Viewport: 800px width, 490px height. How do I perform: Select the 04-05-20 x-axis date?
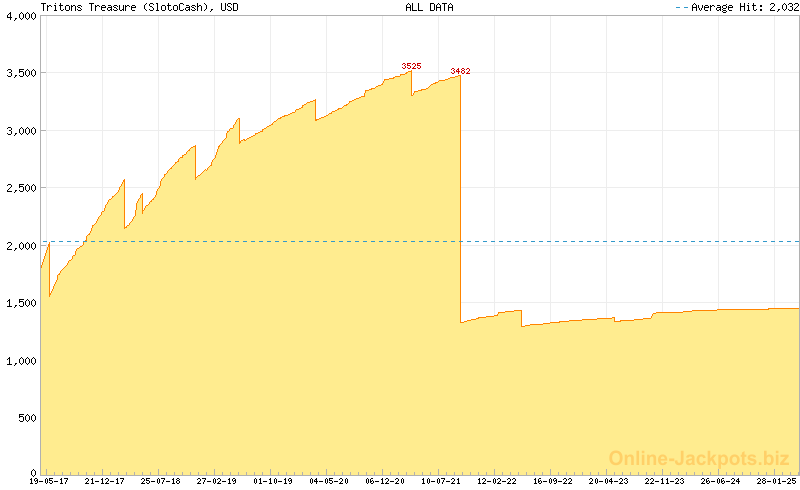coord(329,481)
